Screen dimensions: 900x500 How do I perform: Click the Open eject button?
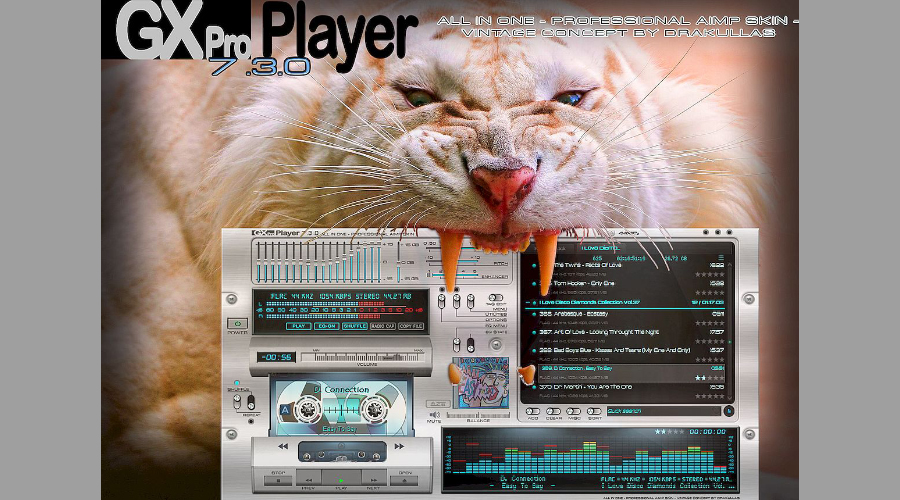(x=405, y=480)
